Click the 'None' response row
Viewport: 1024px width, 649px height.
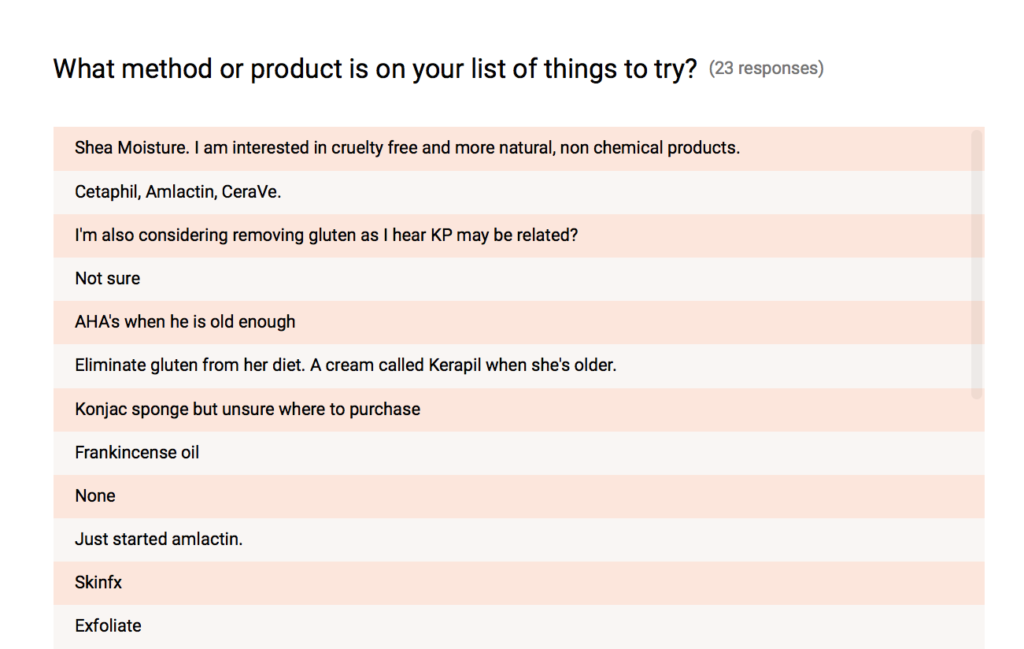tap(519, 496)
